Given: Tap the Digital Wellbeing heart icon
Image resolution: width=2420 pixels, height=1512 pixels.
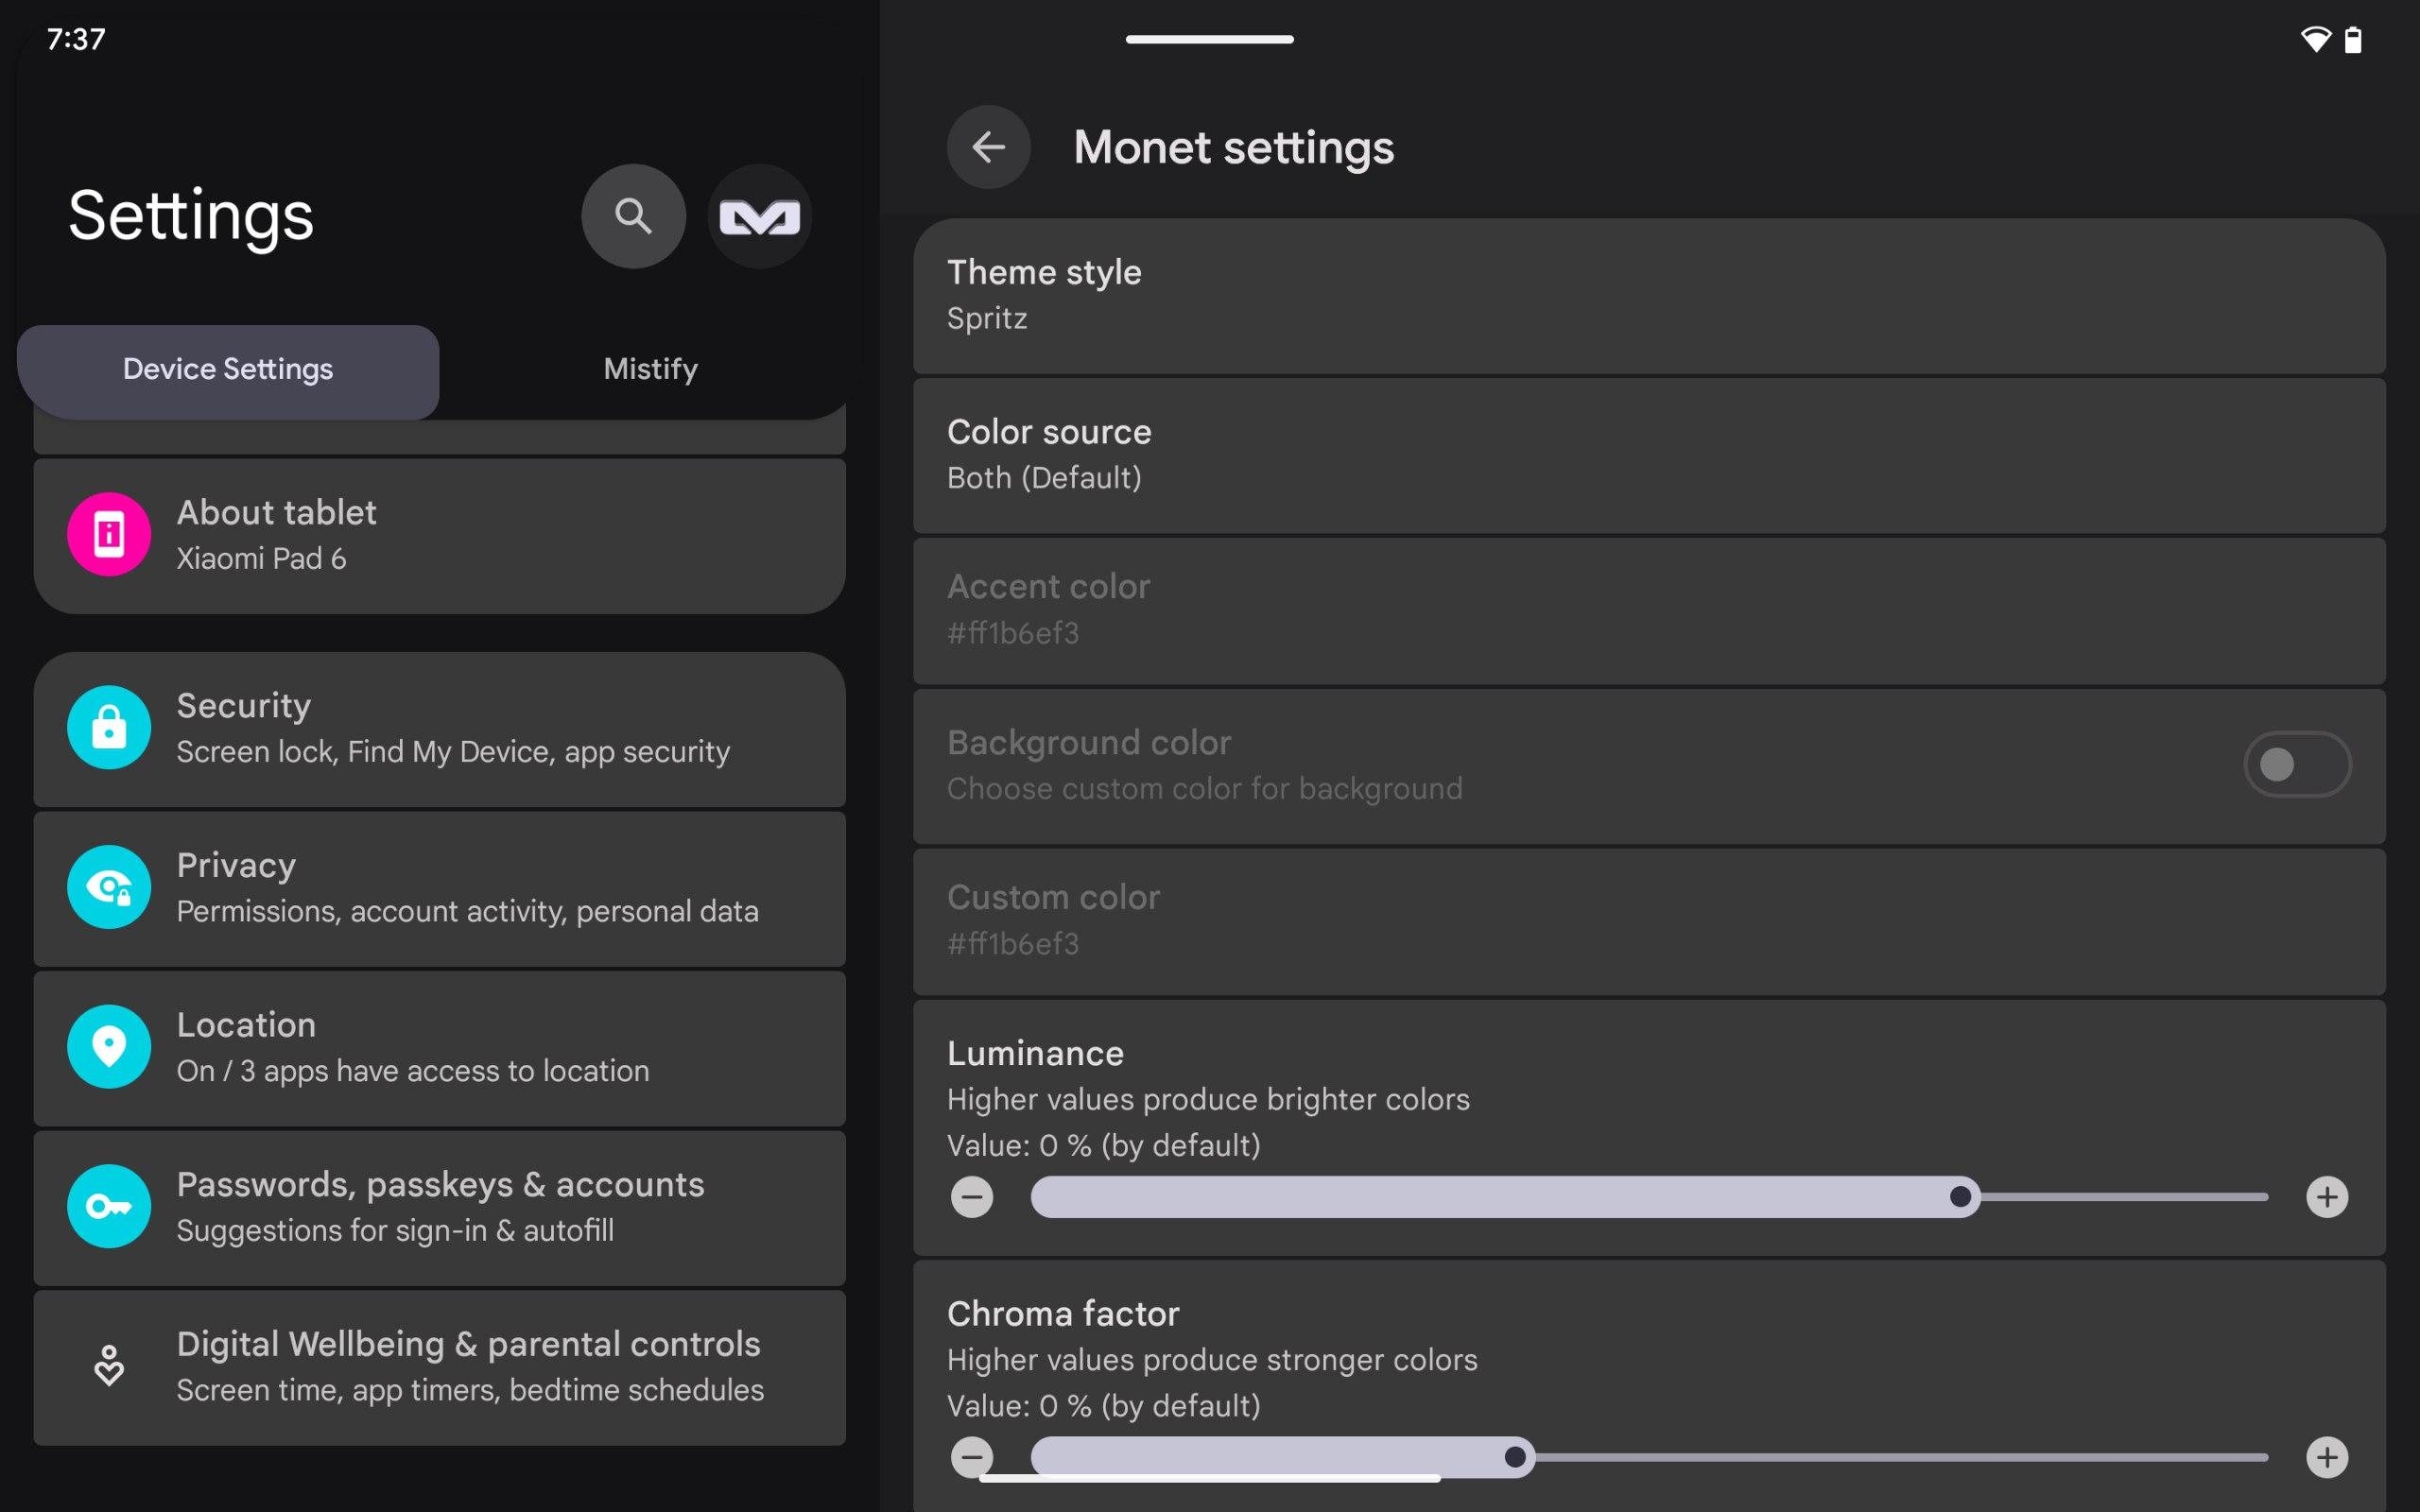Looking at the screenshot, I should click(x=109, y=1365).
